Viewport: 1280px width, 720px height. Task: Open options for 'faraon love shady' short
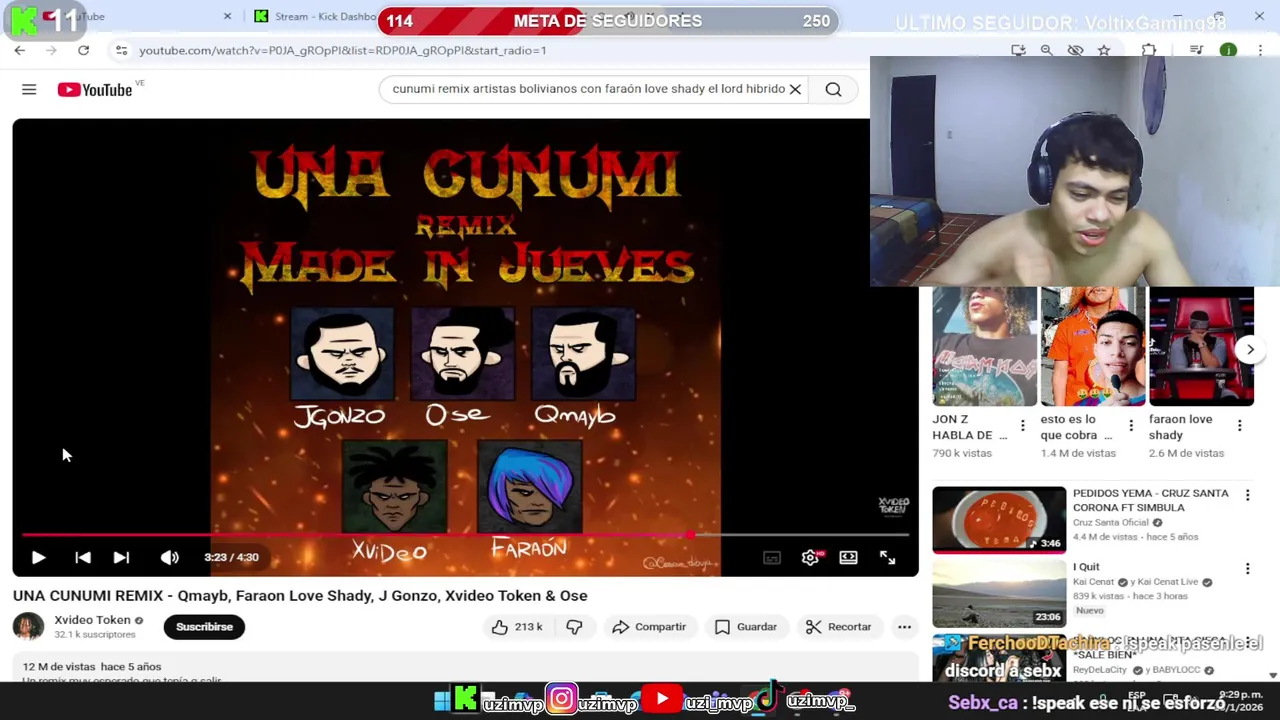tap(1239, 426)
